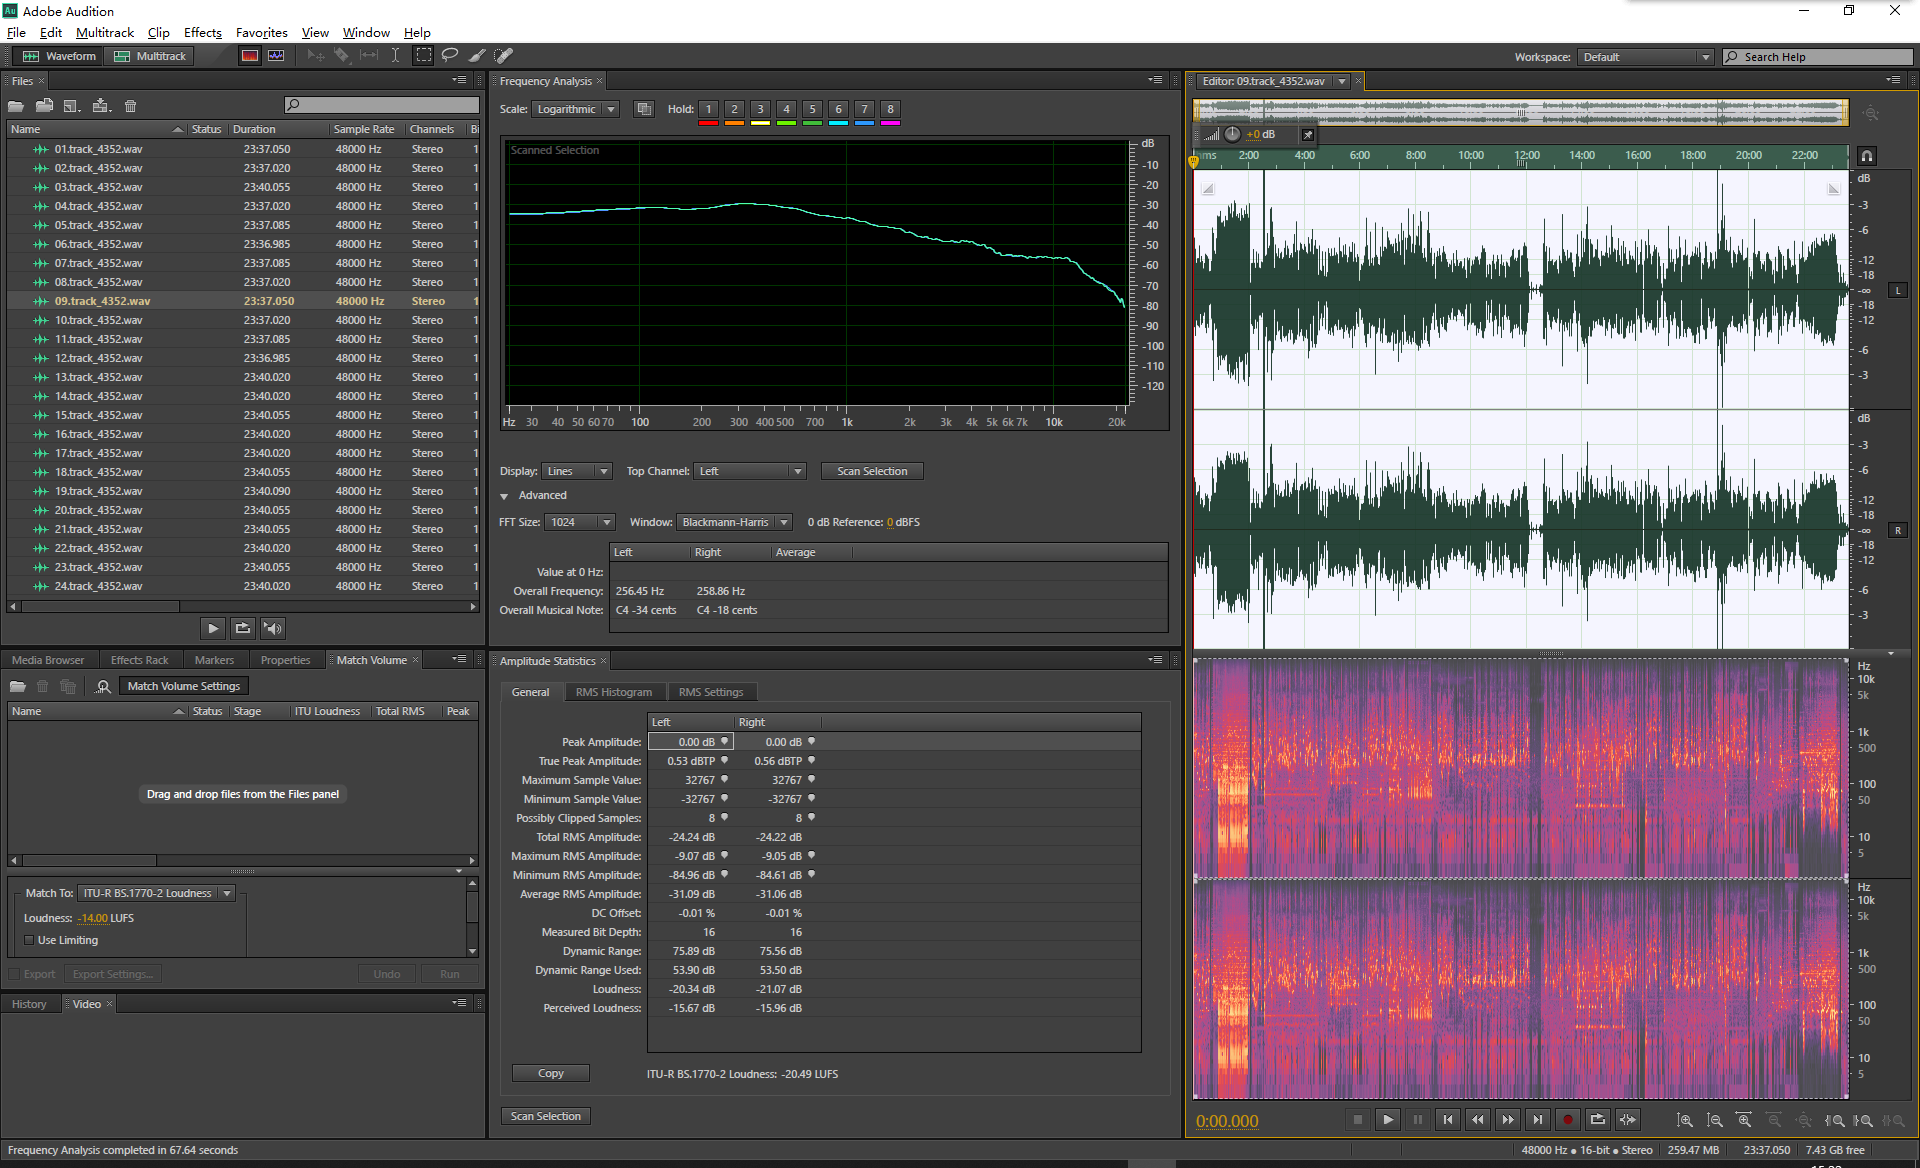Click Hold button 4 with green swatch

(786, 112)
